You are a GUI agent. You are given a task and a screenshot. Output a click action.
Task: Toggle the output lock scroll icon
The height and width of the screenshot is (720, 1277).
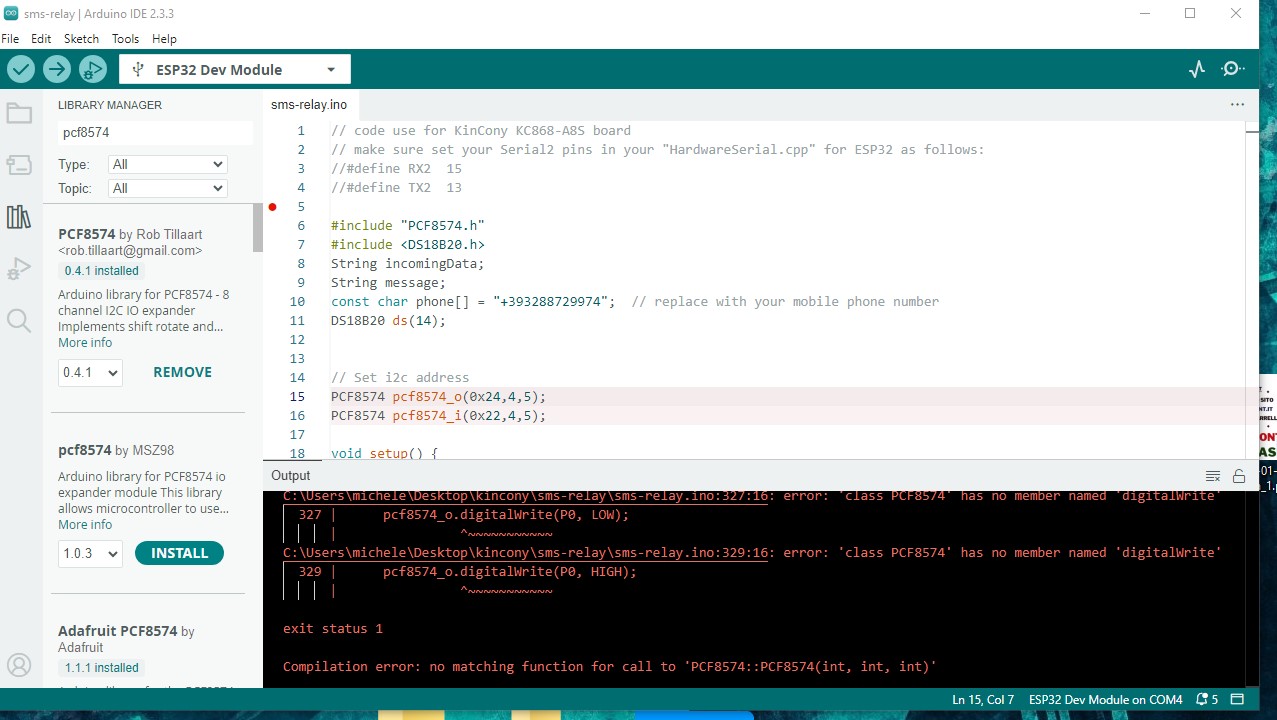point(1239,476)
